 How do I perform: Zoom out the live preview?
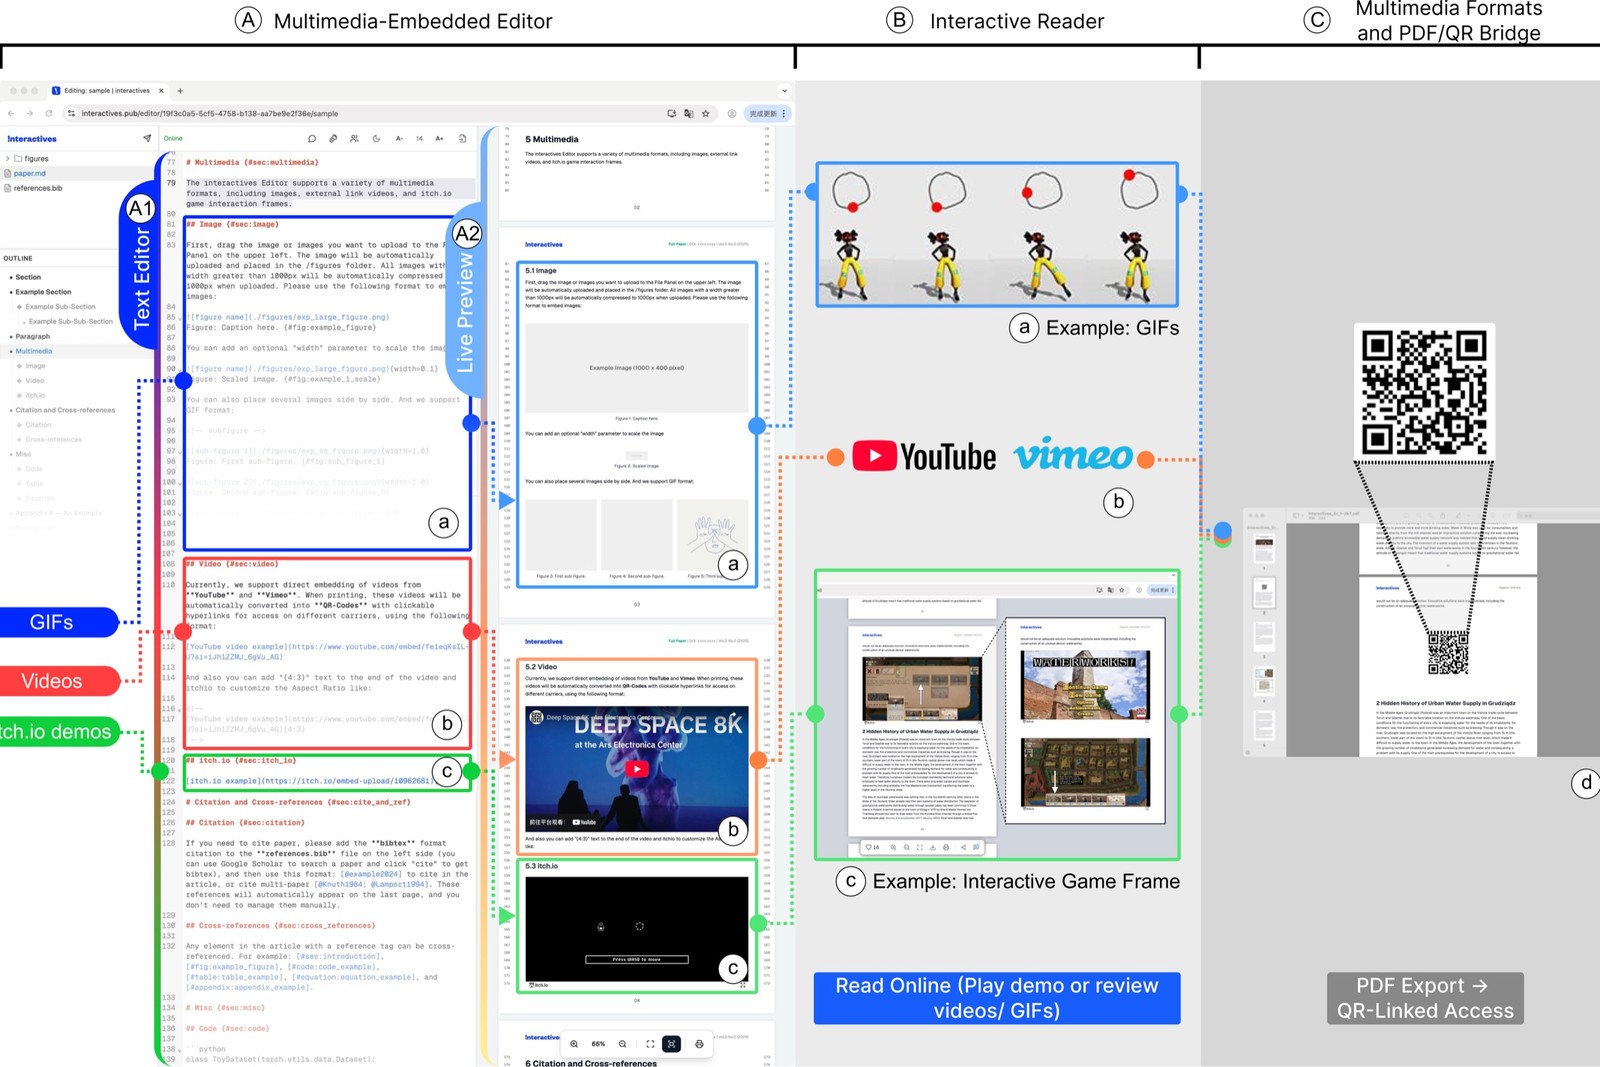coord(622,1044)
